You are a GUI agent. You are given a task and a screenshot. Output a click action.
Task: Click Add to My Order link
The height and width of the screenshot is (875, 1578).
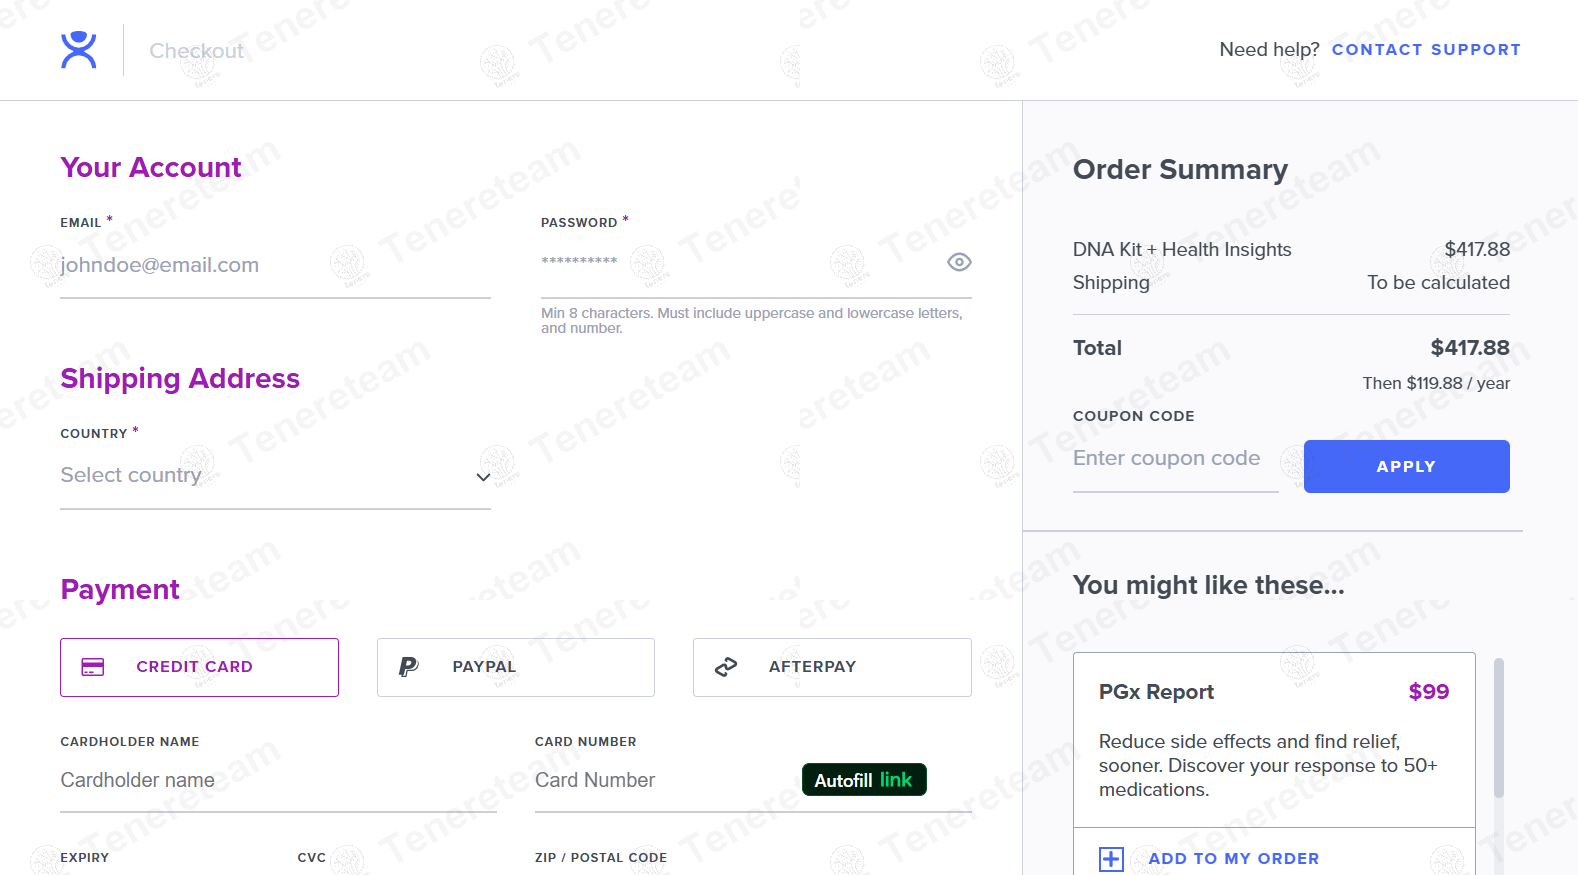click(x=1233, y=859)
